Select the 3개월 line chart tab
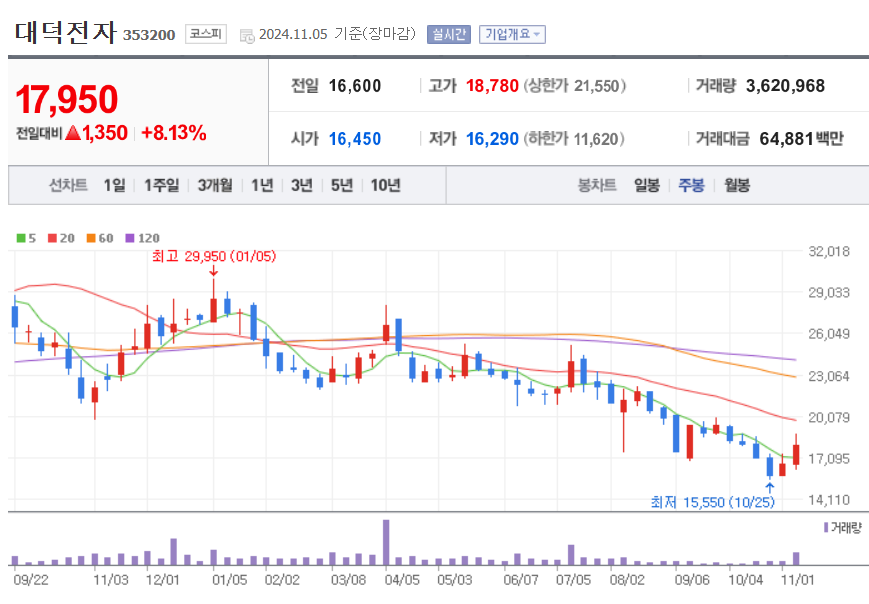Image resolution: width=869 pixels, height=604 pixels. click(215, 185)
